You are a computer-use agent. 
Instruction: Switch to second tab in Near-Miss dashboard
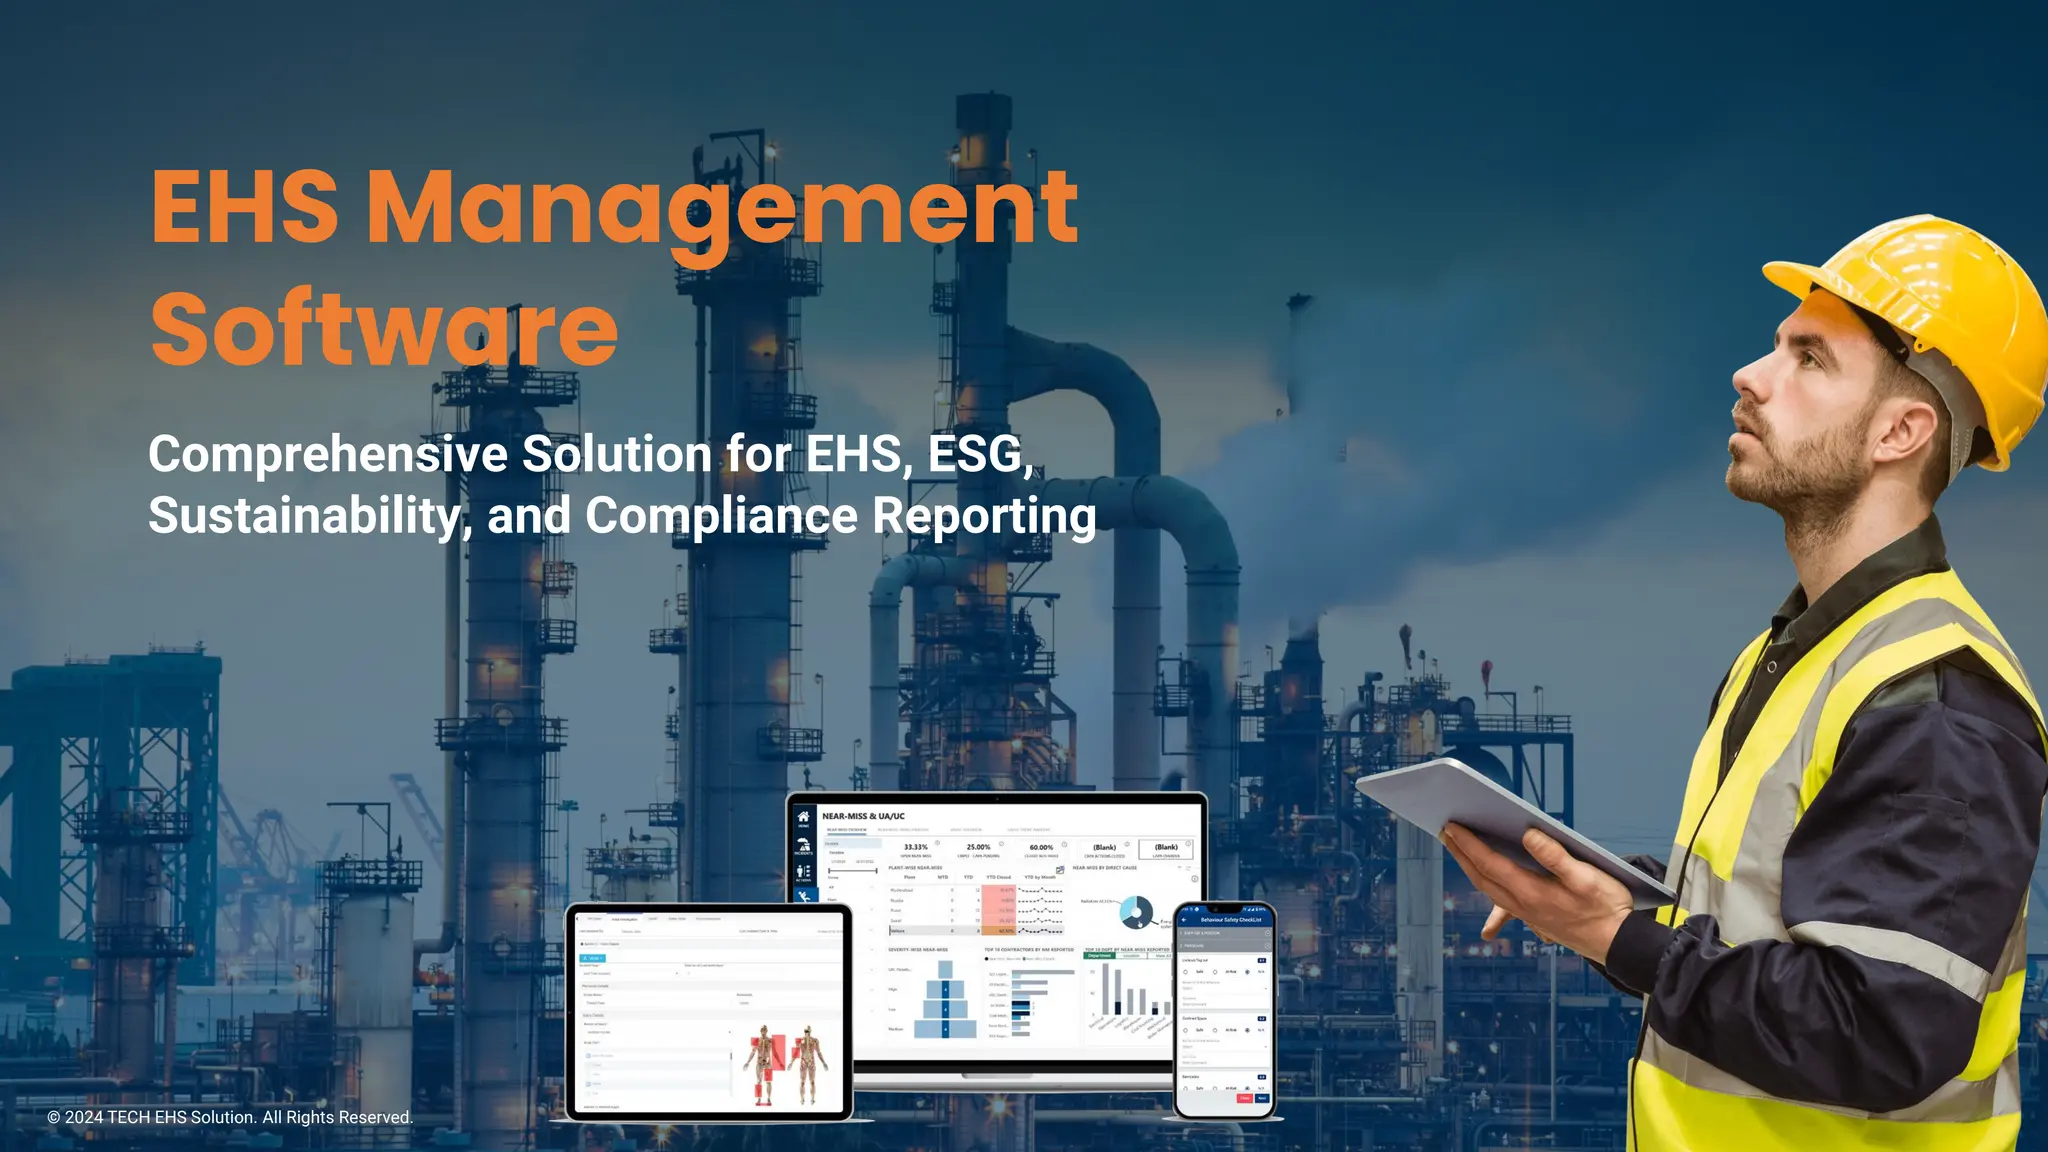pos(903,830)
